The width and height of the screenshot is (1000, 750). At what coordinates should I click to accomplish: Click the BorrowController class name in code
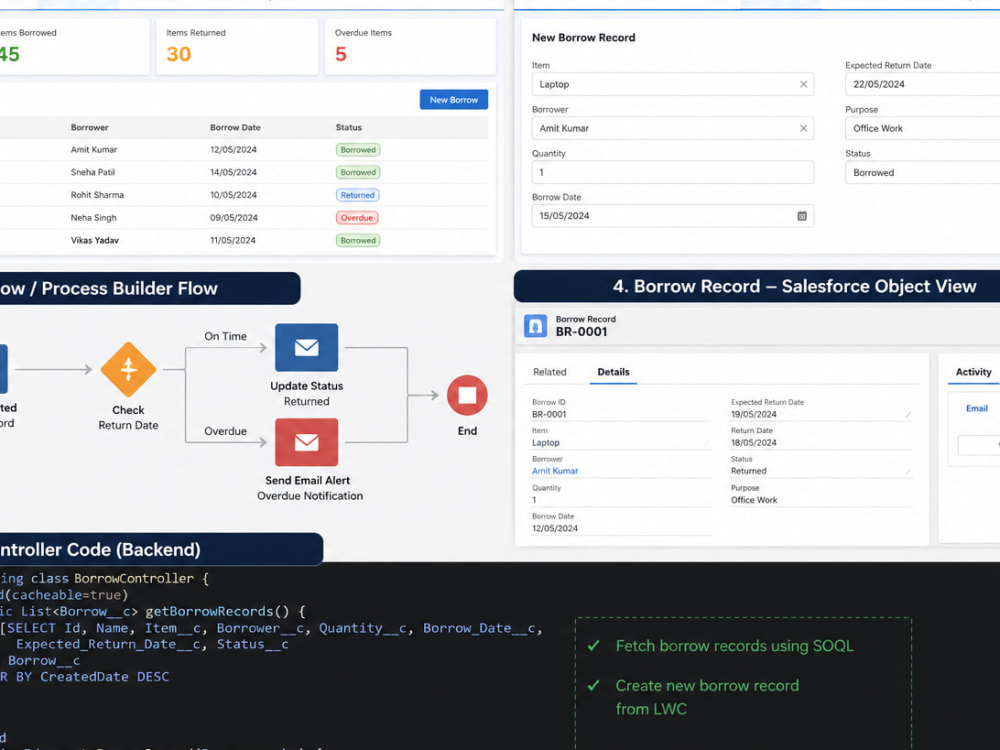pos(134,578)
